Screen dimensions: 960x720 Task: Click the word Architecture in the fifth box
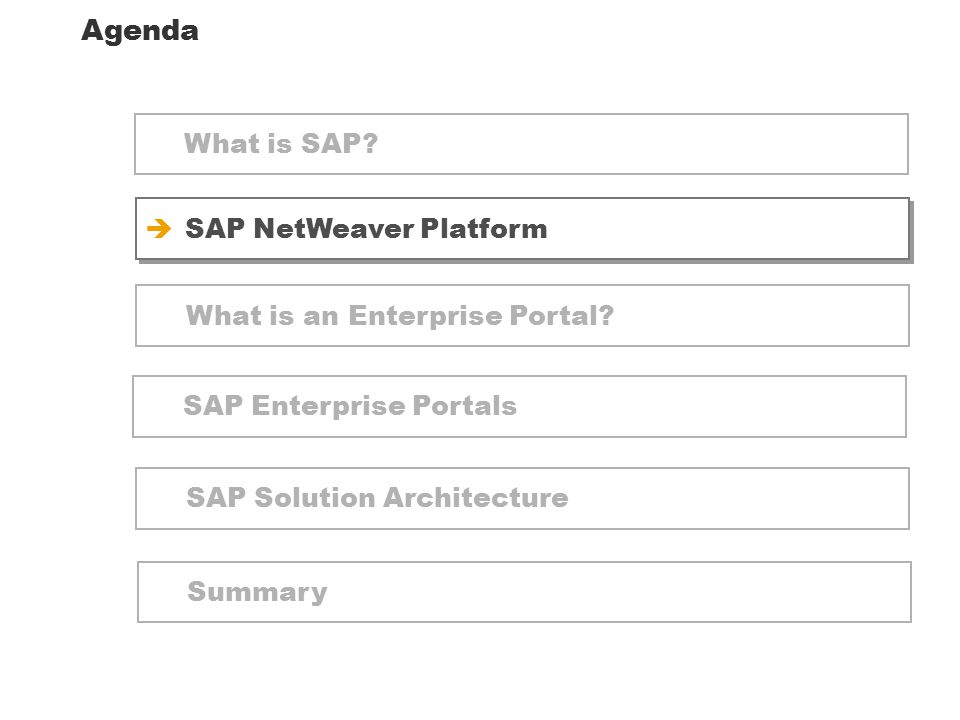[476, 497]
